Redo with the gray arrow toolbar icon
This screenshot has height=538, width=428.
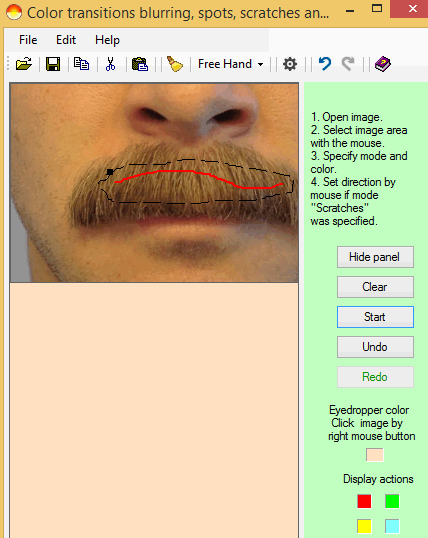tap(348, 64)
